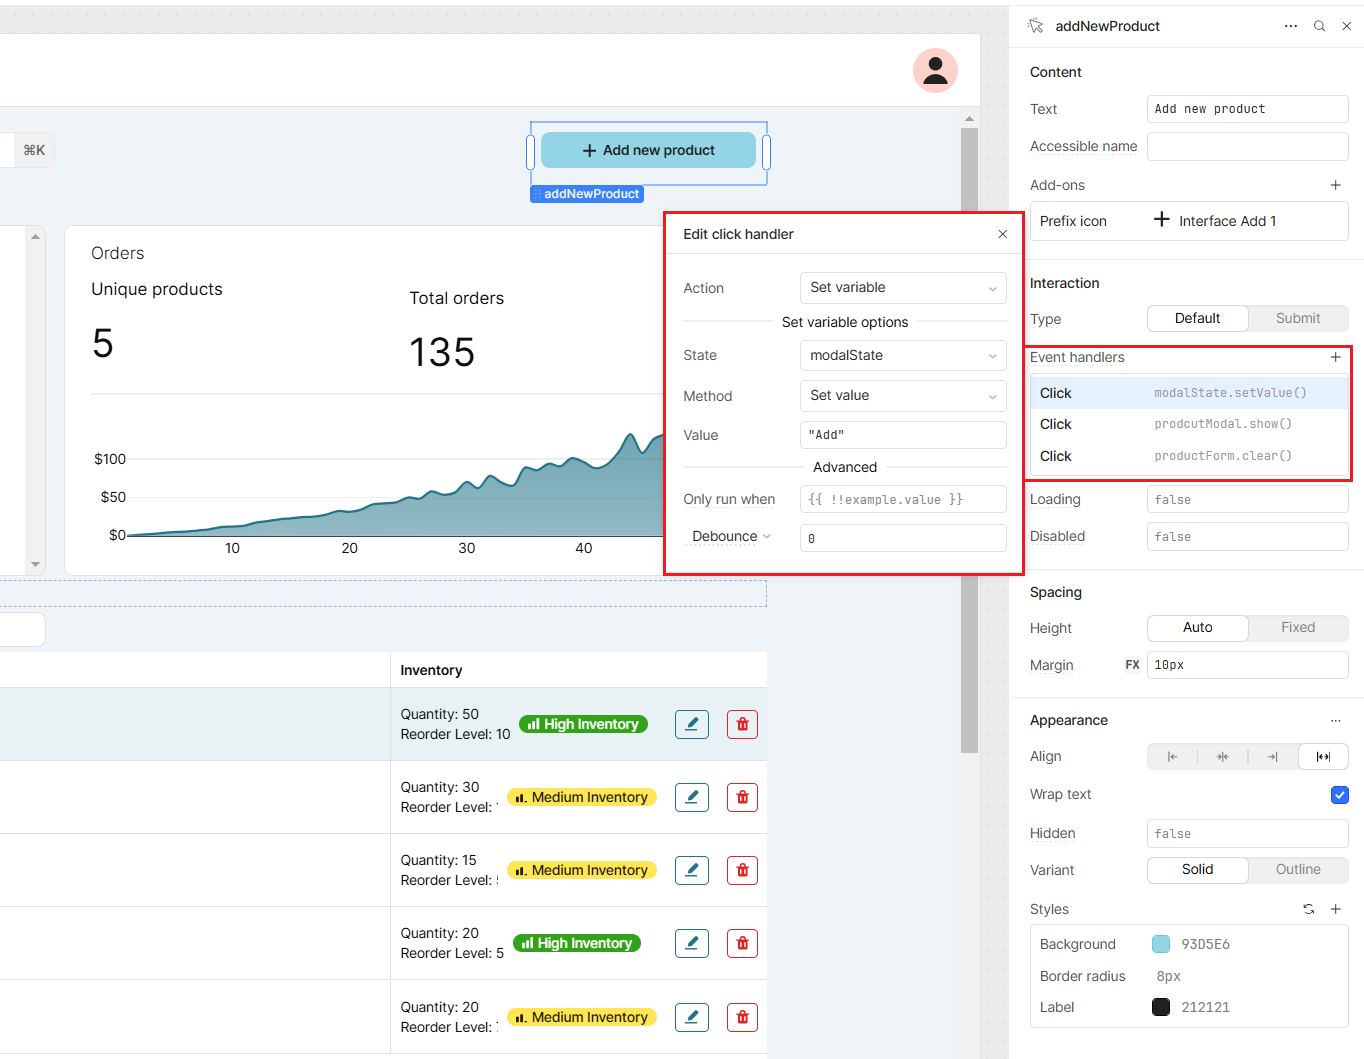Viewport: 1364px width, 1059px height.
Task: Click the Value field containing "Add"
Action: pos(903,435)
